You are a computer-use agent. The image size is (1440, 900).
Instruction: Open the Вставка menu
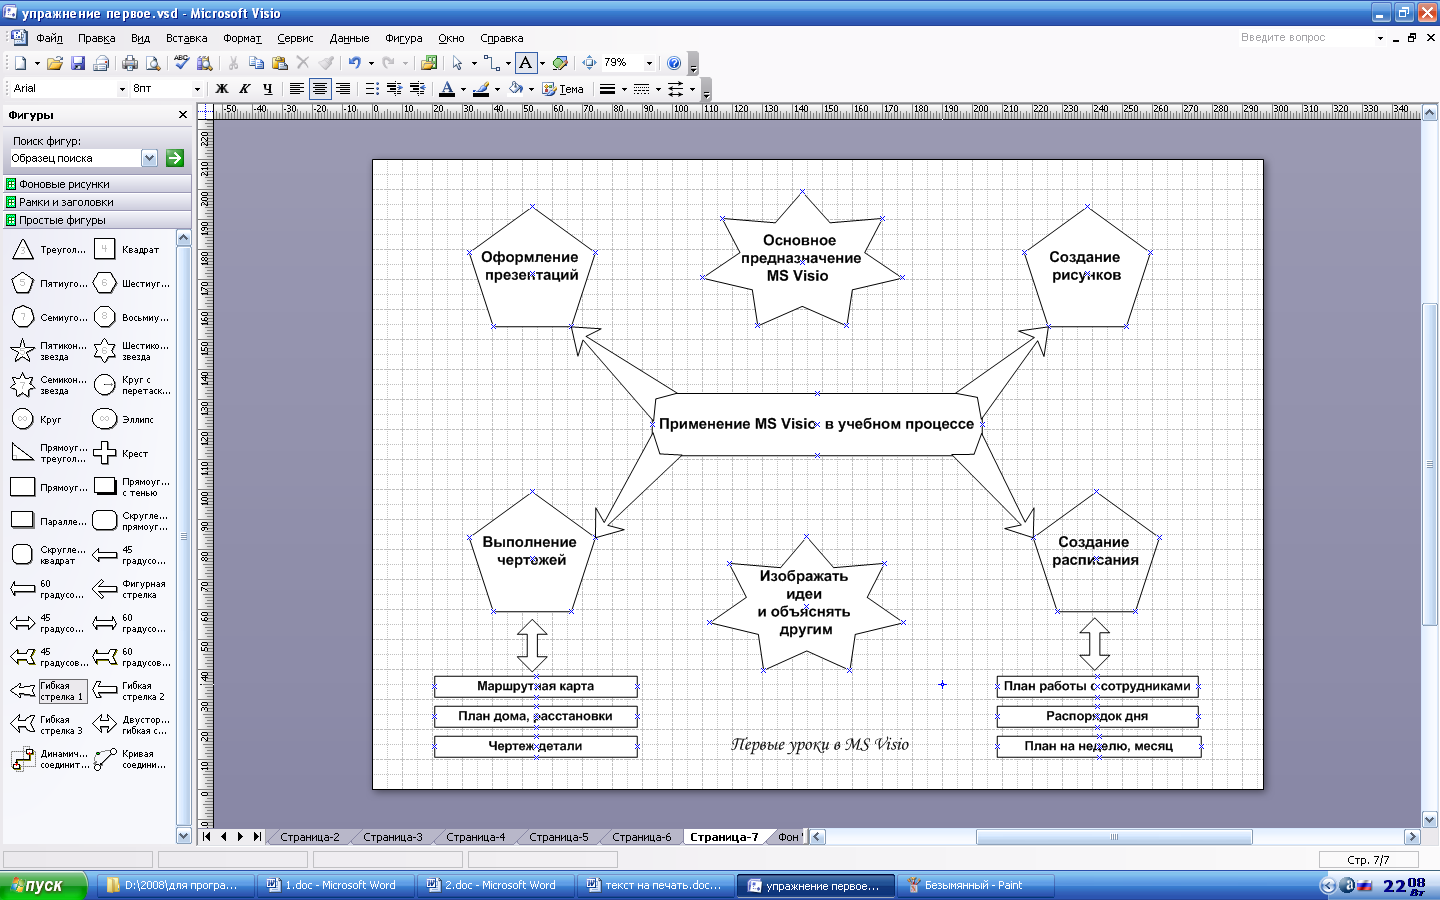pyautogui.click(x=187, y=38)
